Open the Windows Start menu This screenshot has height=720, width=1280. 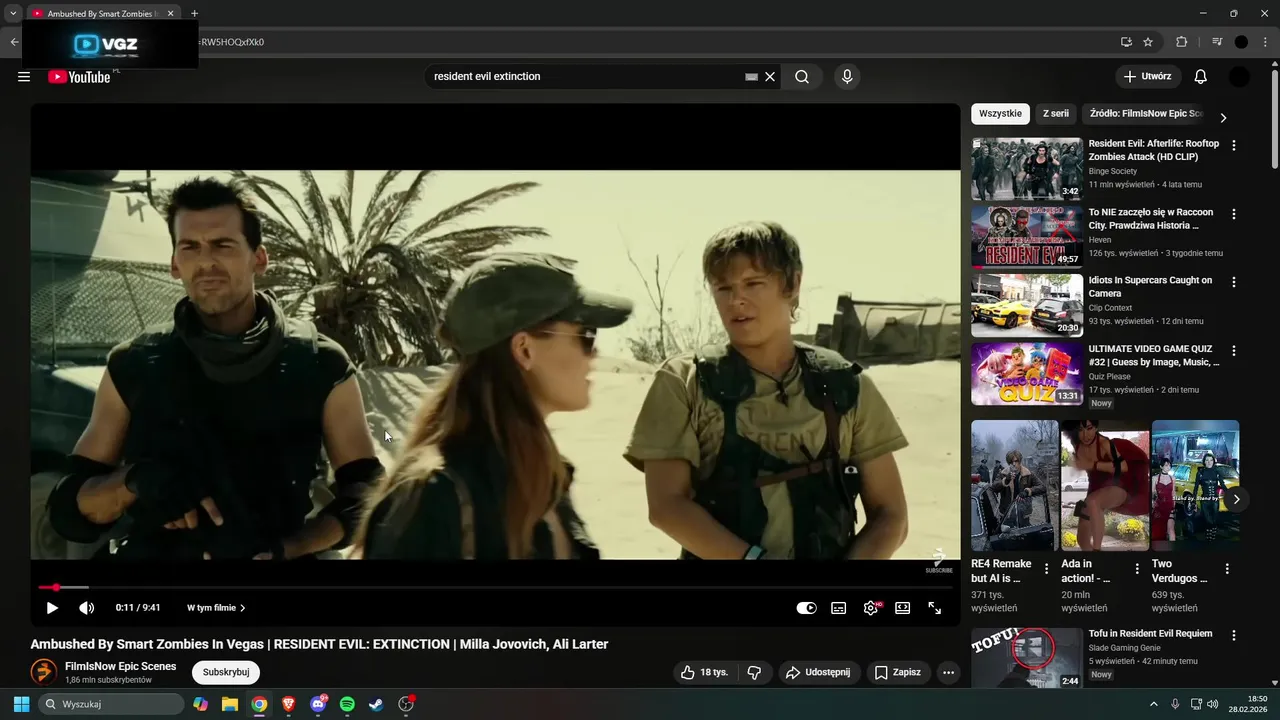tap(21, 704)
